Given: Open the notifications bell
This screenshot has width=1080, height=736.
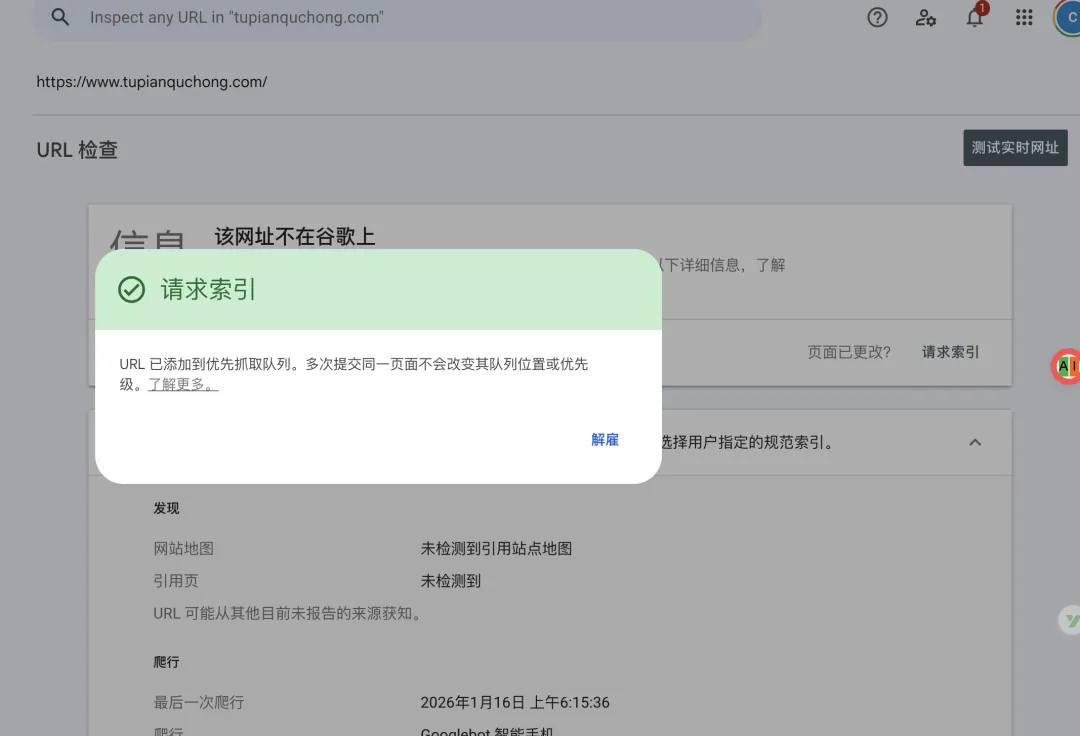Looking at the screenshot, I should pyautogui.click(x=975, y=17).
